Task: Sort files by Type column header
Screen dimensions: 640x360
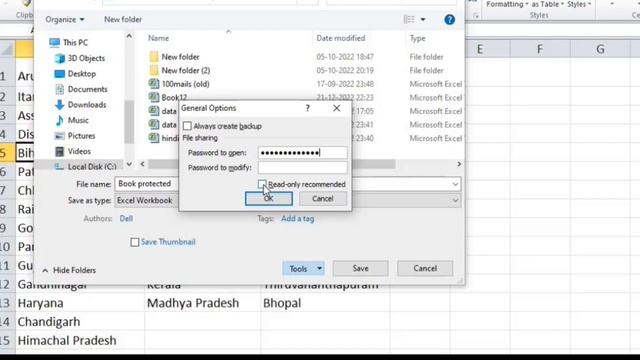Action: coord(418,38)
